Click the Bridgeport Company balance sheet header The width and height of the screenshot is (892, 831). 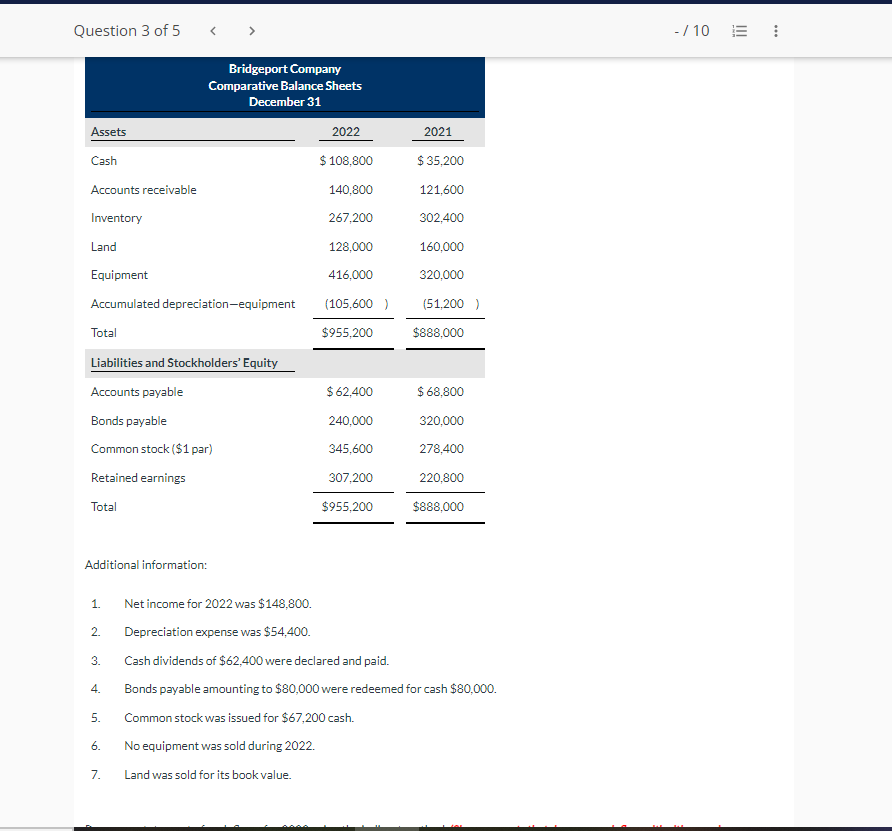click(x=285, y=85)
